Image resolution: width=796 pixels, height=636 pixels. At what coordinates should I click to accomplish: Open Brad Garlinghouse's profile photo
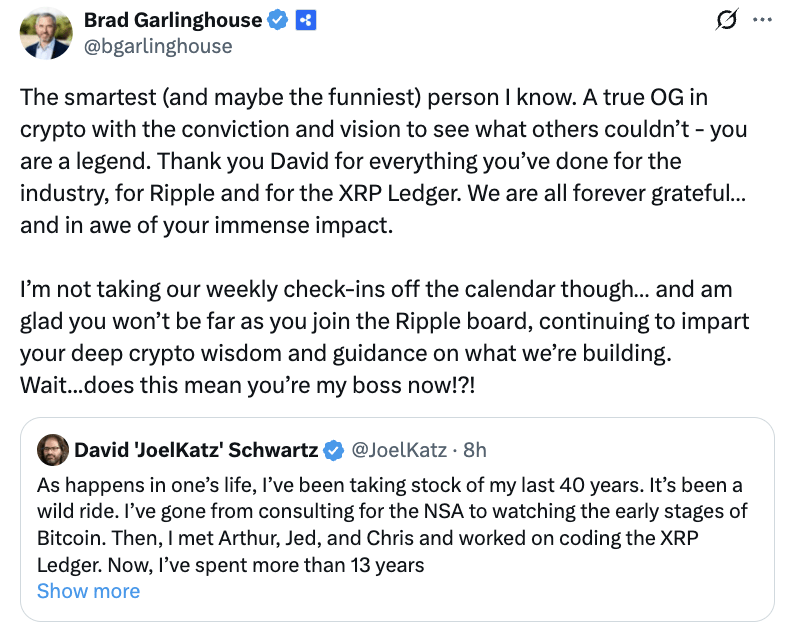point(46,33)
